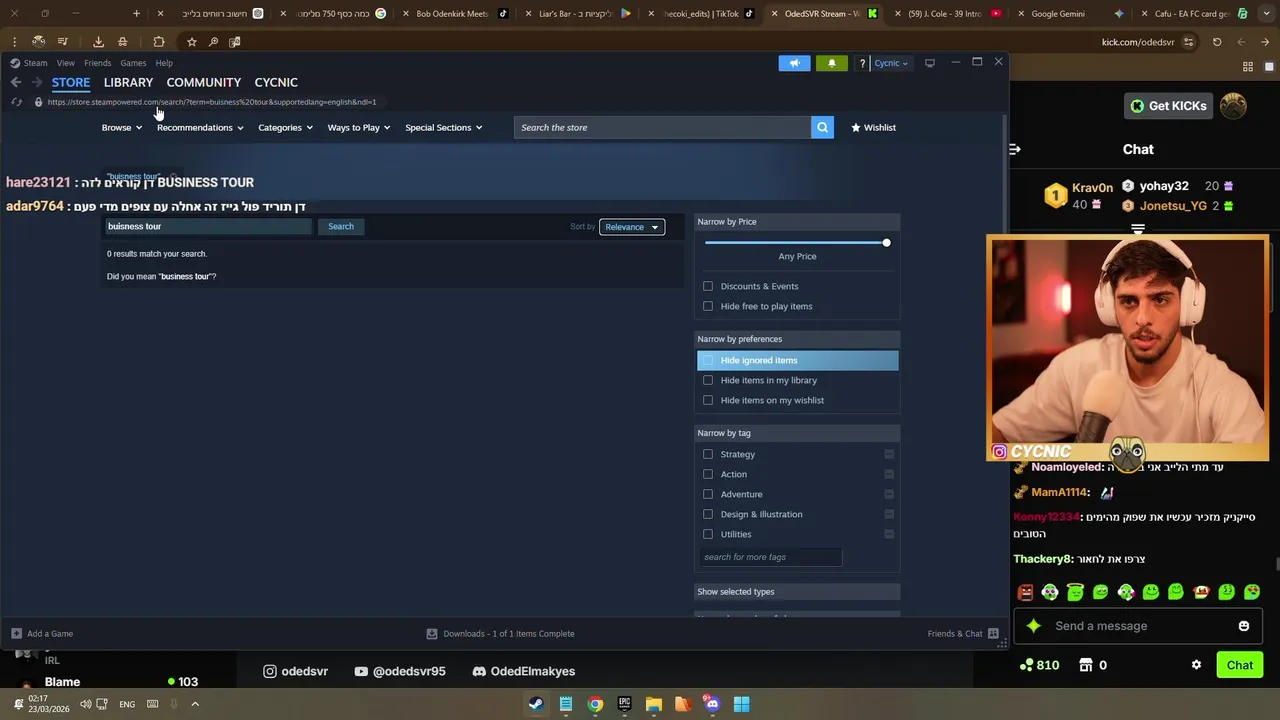Screen dimensions: 1280x720
Task: Open Friends & Chat icon
Action: (x=993, y=633)
